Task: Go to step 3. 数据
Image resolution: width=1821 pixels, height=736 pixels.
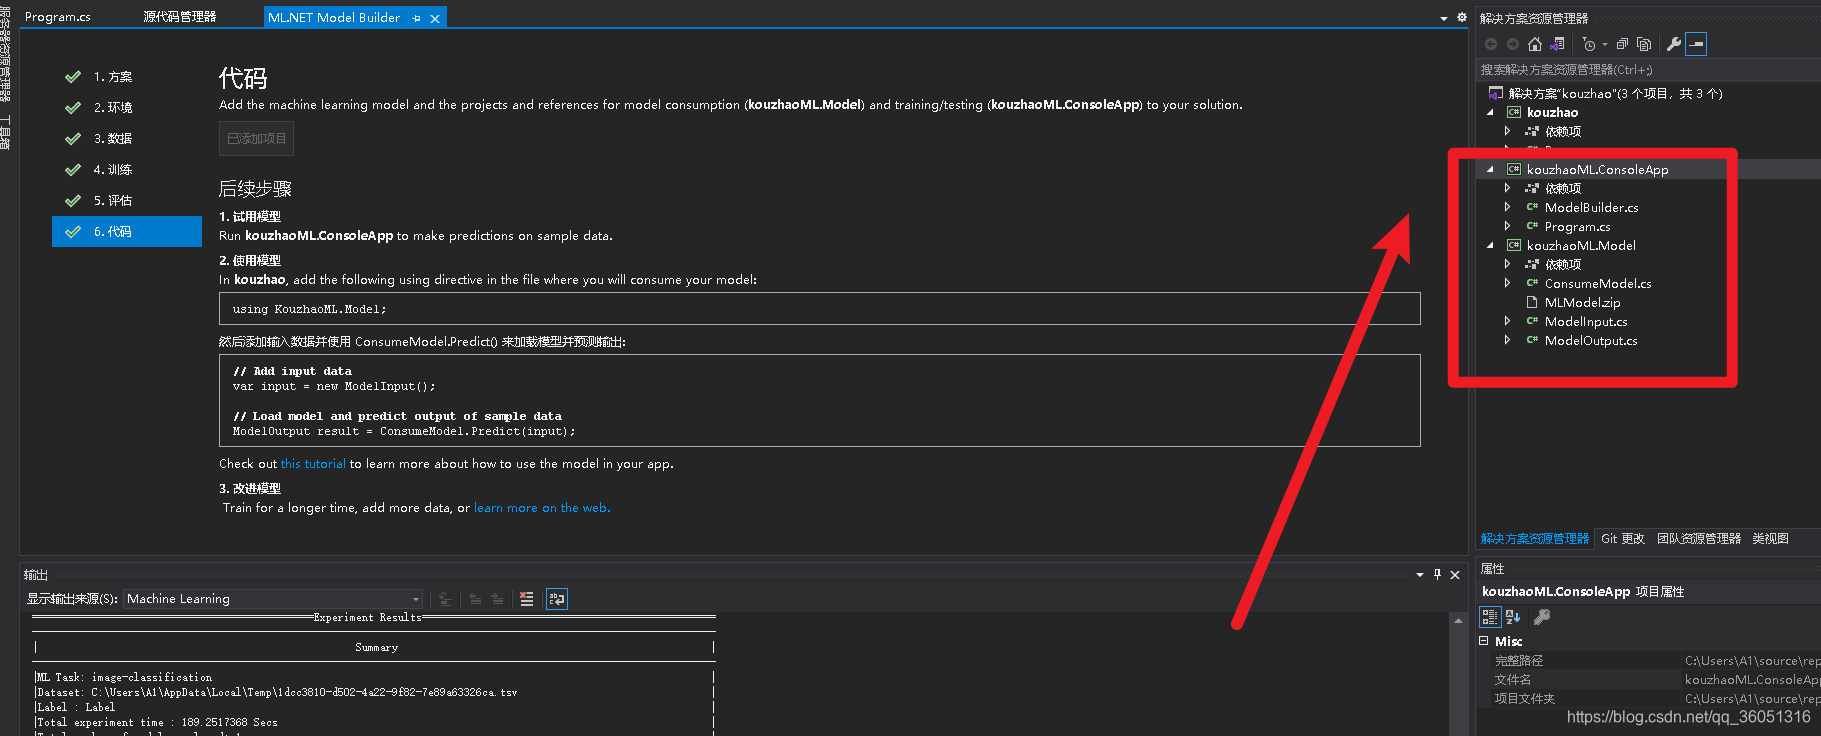Action: [127, 138]
